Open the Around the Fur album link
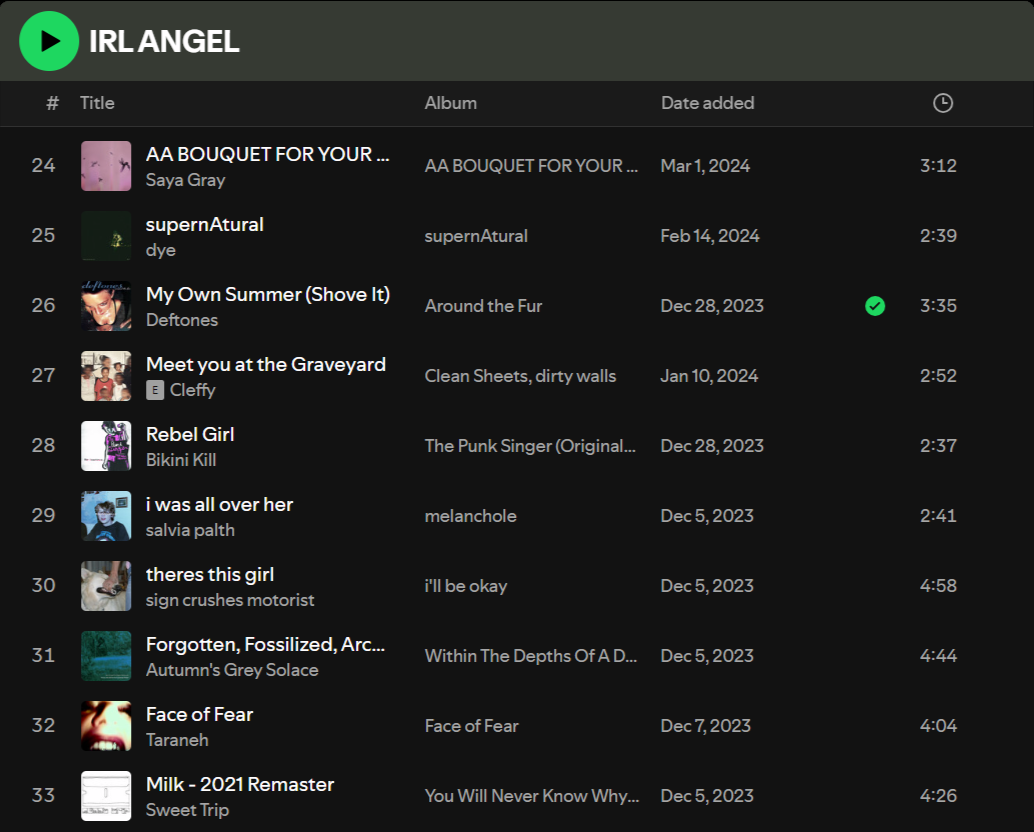The width and height of the screenshot is (1034, 832). pos(483,306)
